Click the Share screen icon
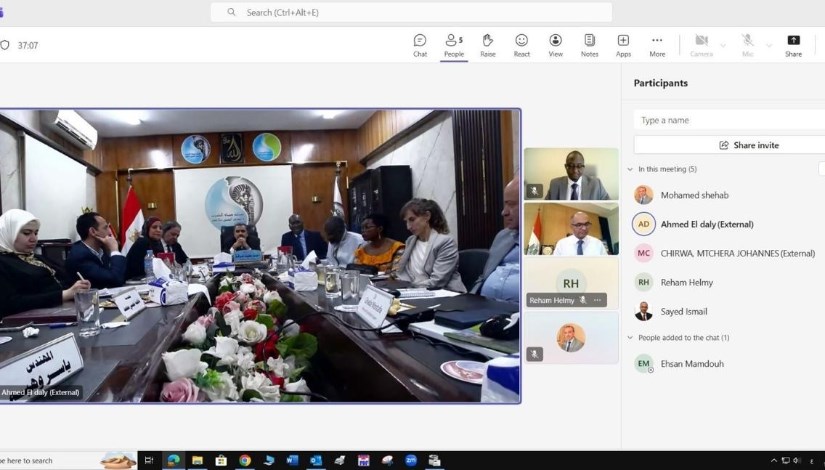Image resolution: width=825 pixels, height=470 pixels. (x=793, y=44)
